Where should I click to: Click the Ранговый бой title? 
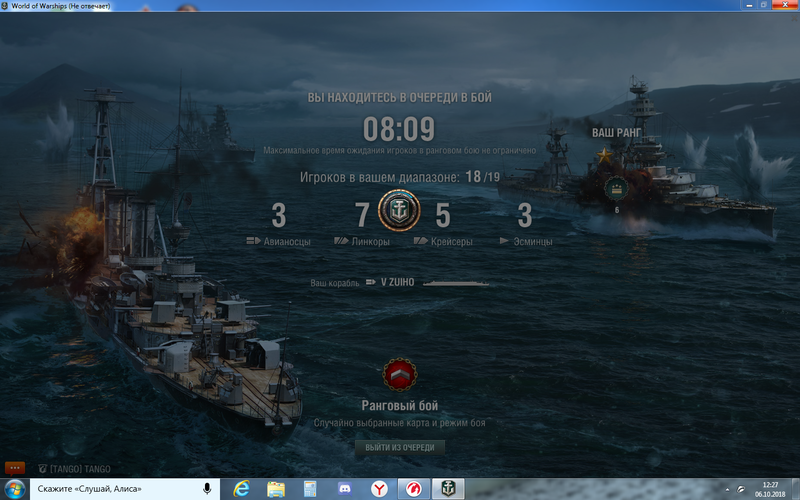(x=399, y=406)
